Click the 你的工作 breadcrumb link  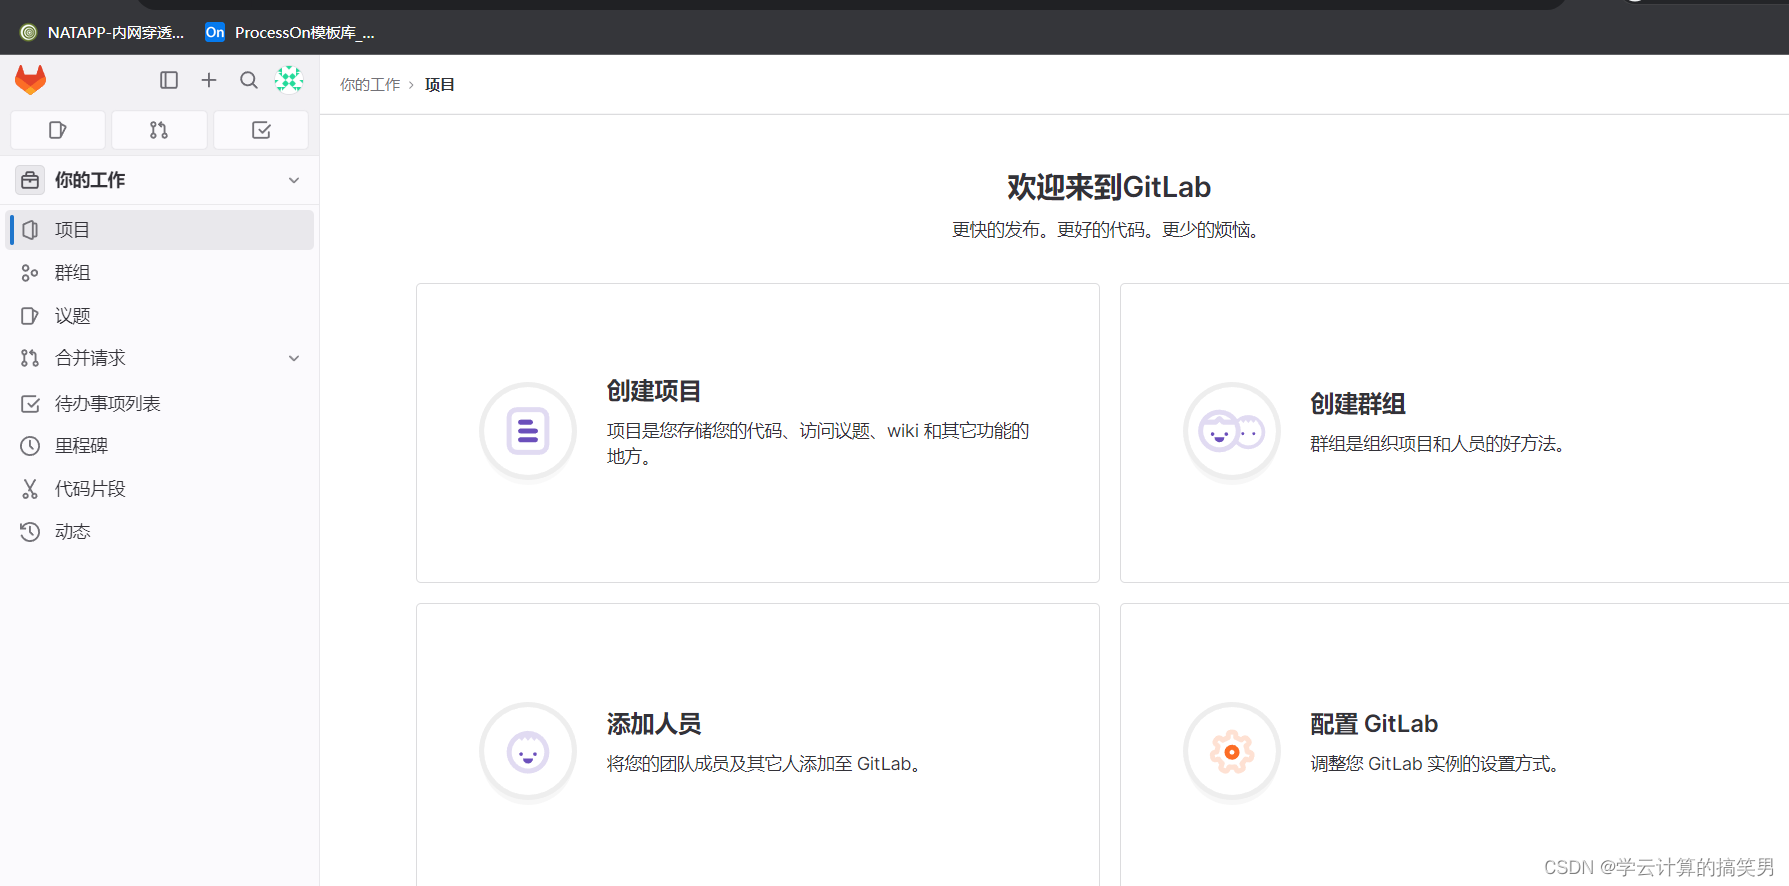pos(370,85)
